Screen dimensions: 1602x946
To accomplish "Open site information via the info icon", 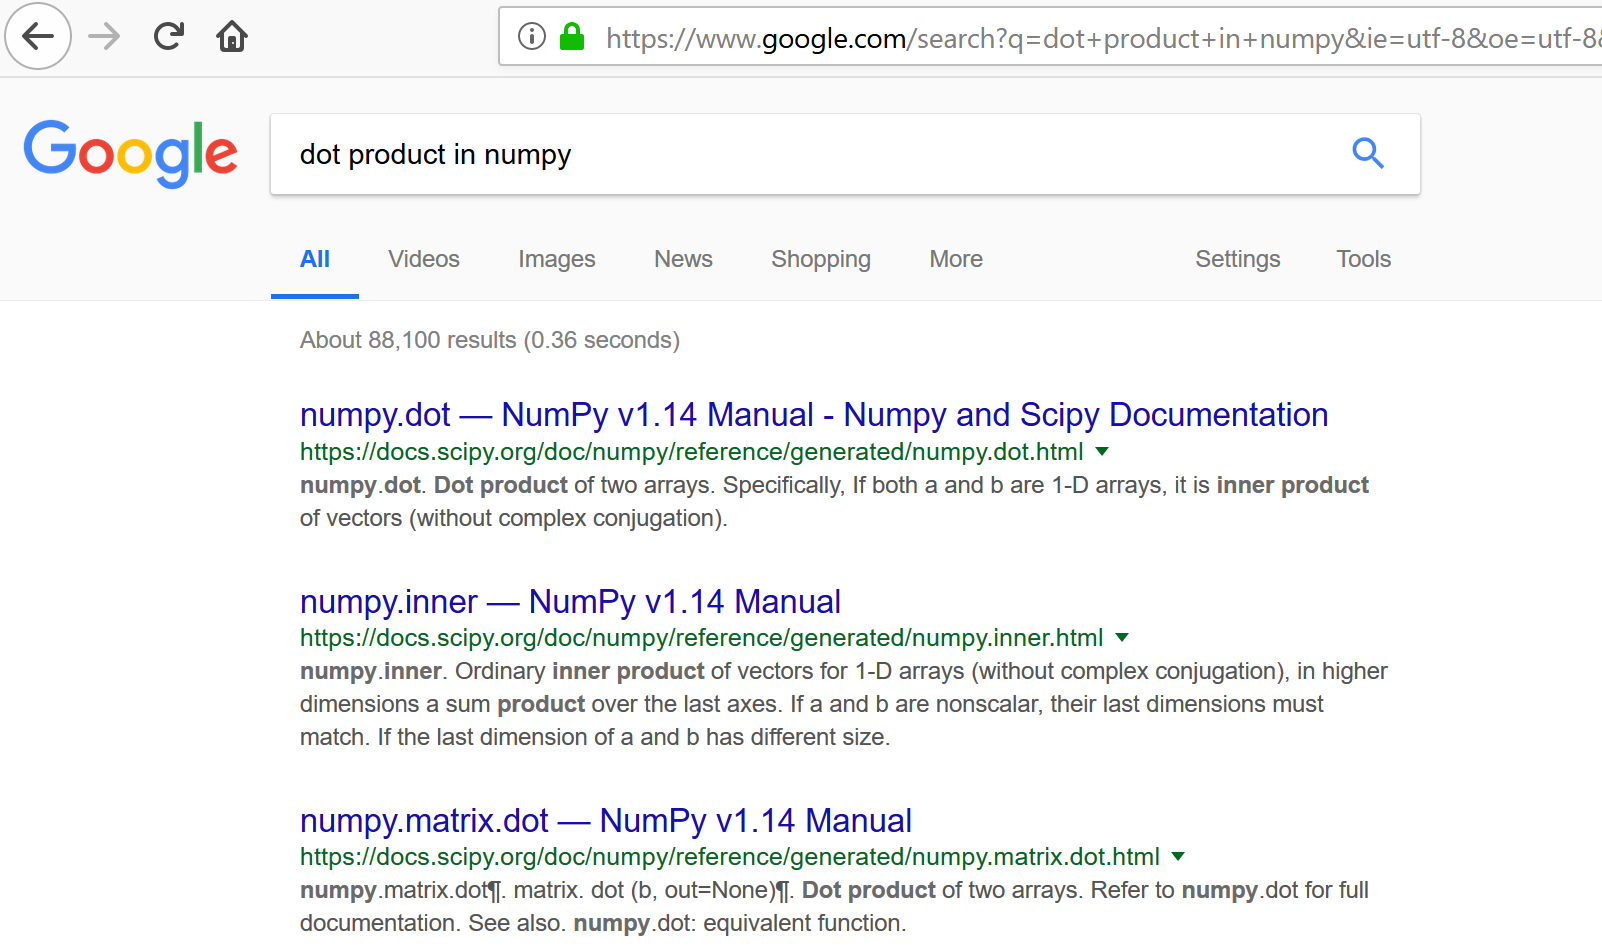I will pos(532,37).
